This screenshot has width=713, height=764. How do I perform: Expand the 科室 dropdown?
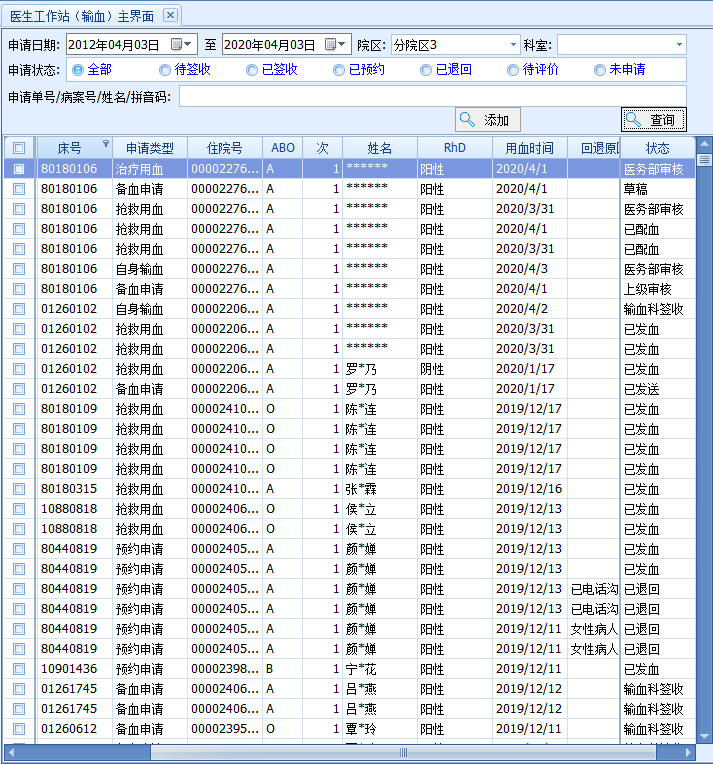click(x=680, y=45)
